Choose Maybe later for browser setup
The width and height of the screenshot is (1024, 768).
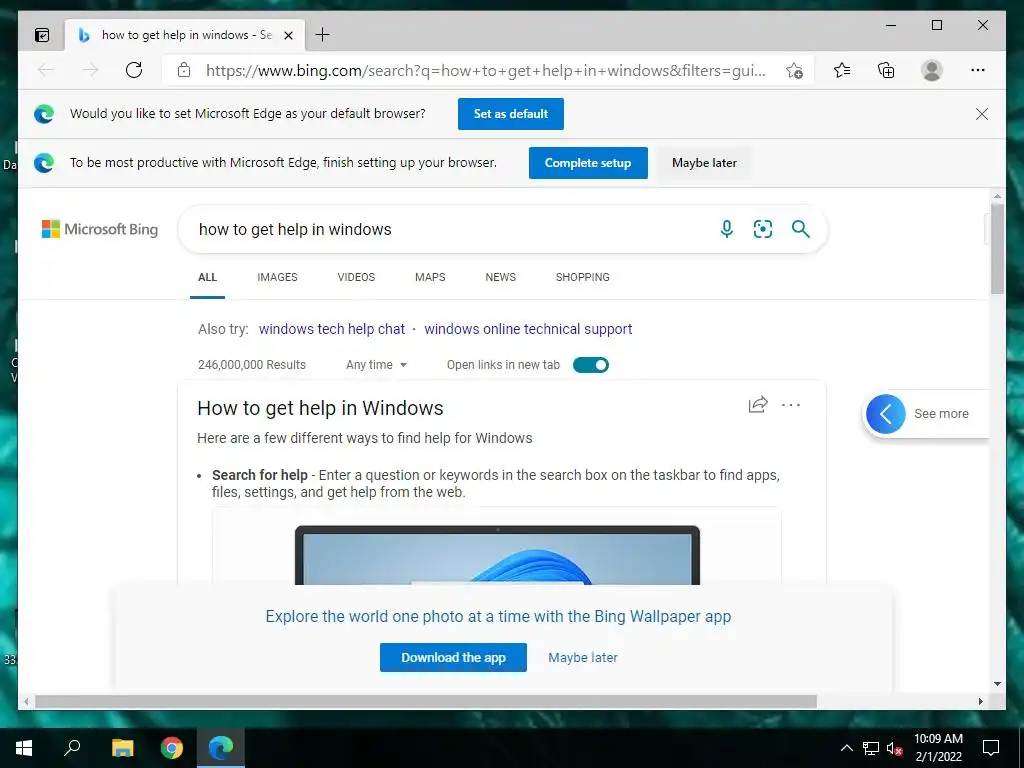click(x=704, y=163)
